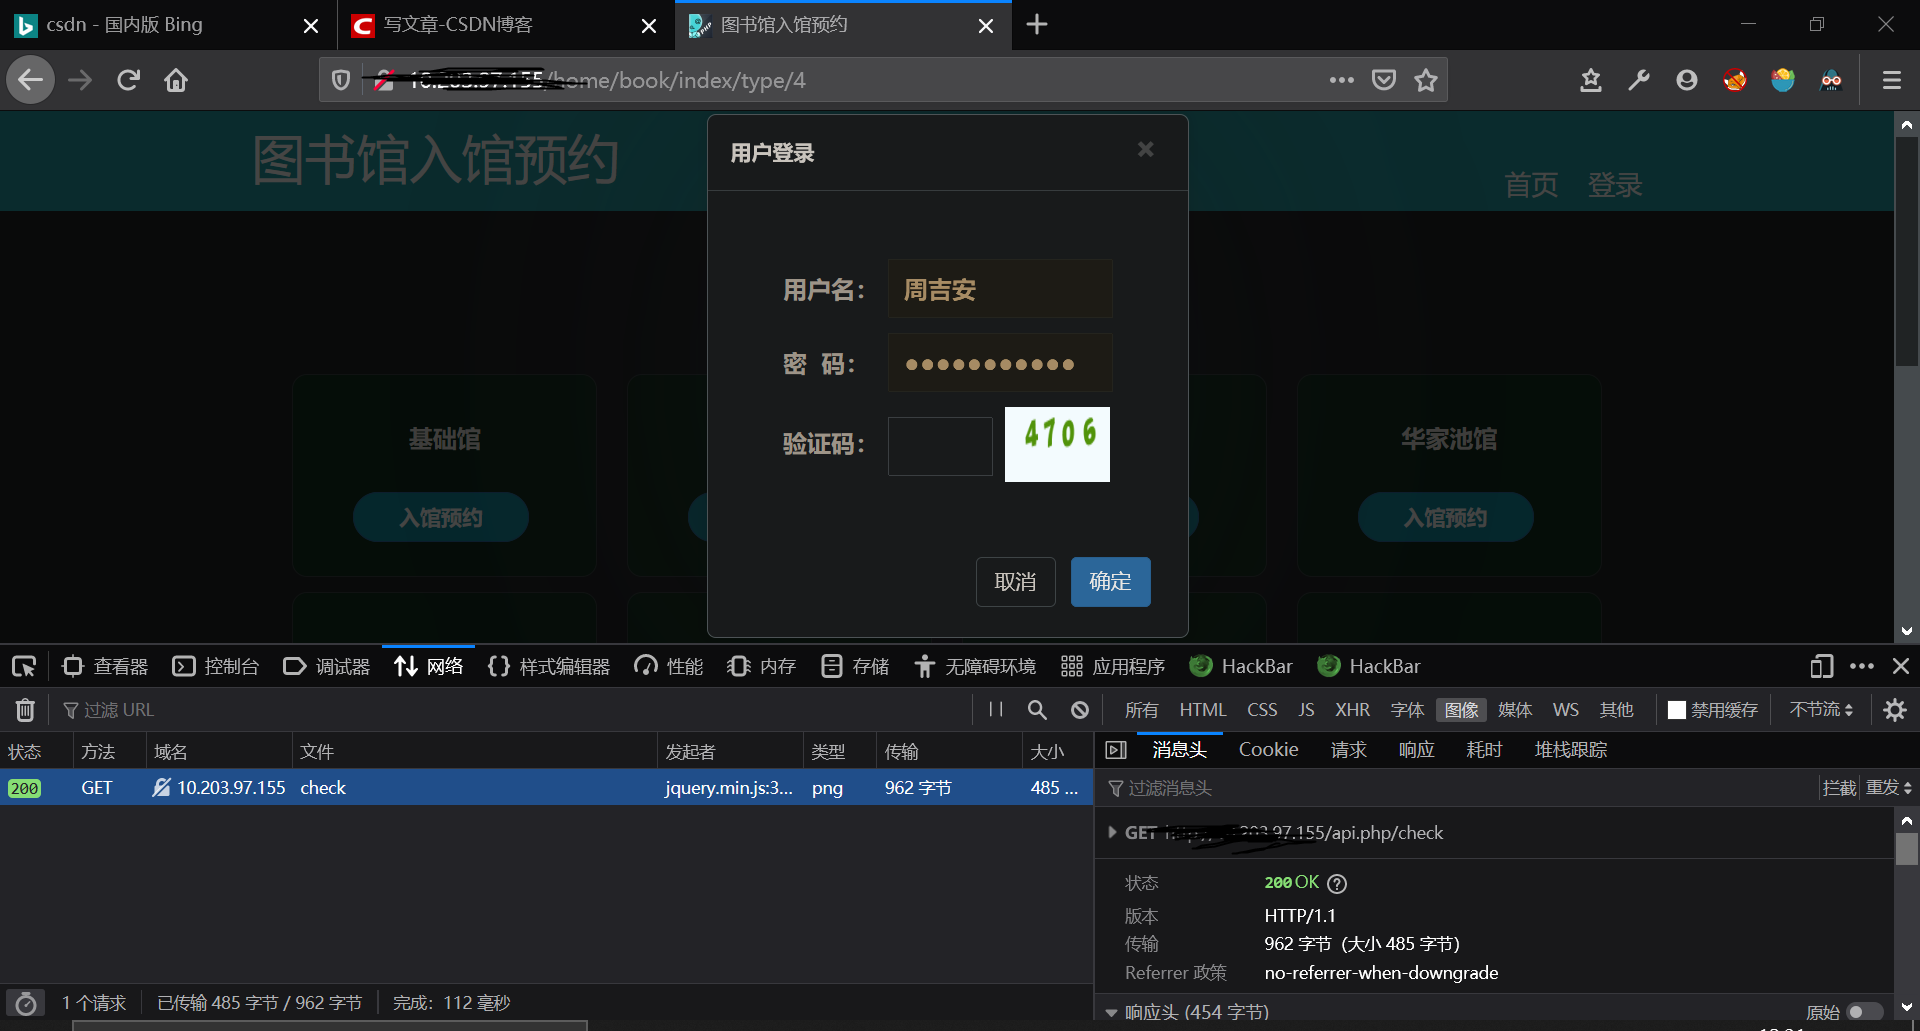Open the 样式编辑器 tab

click(549, 666)
